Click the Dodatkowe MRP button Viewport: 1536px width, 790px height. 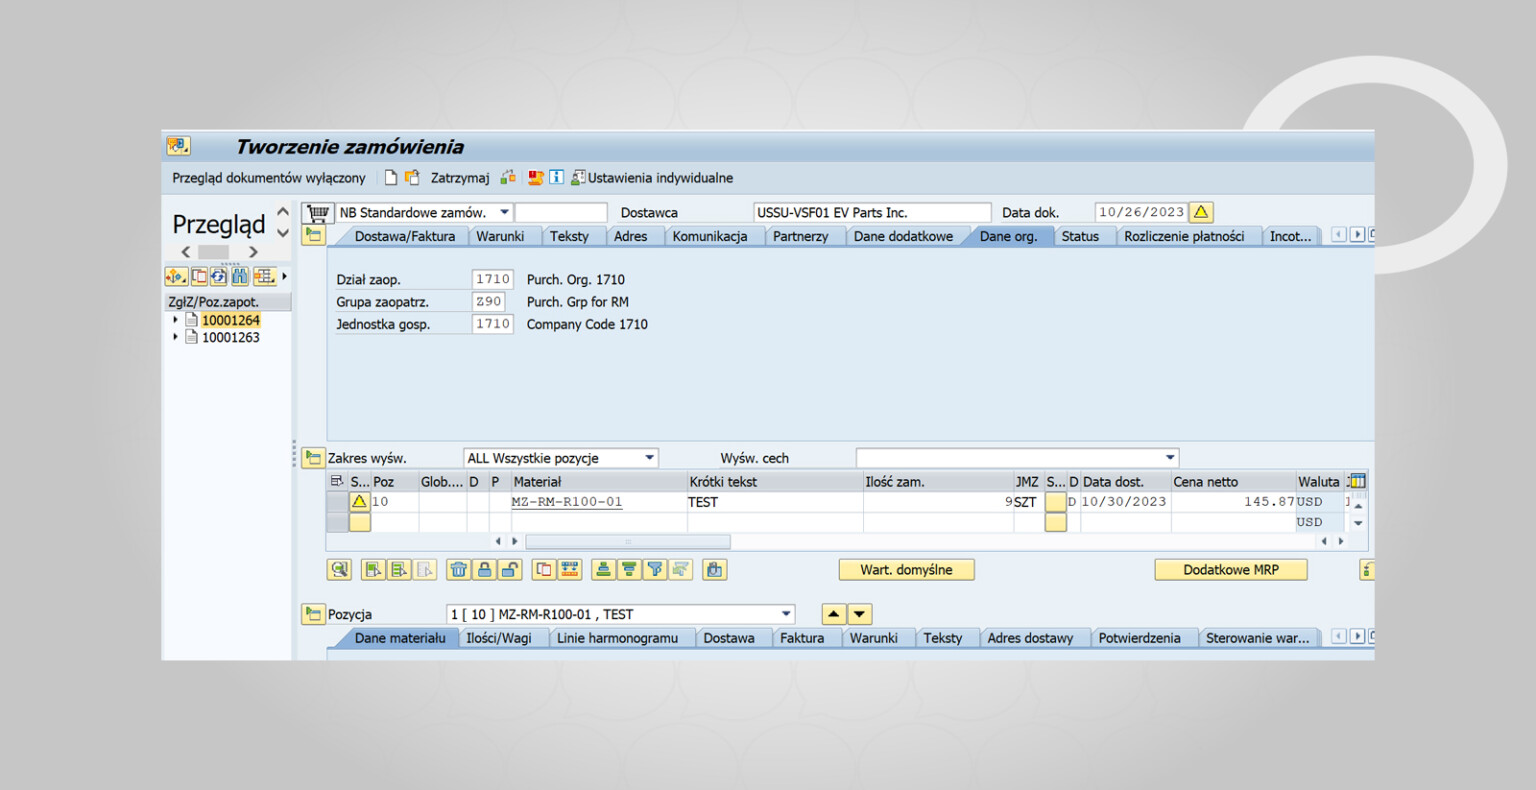(1230, 570)
